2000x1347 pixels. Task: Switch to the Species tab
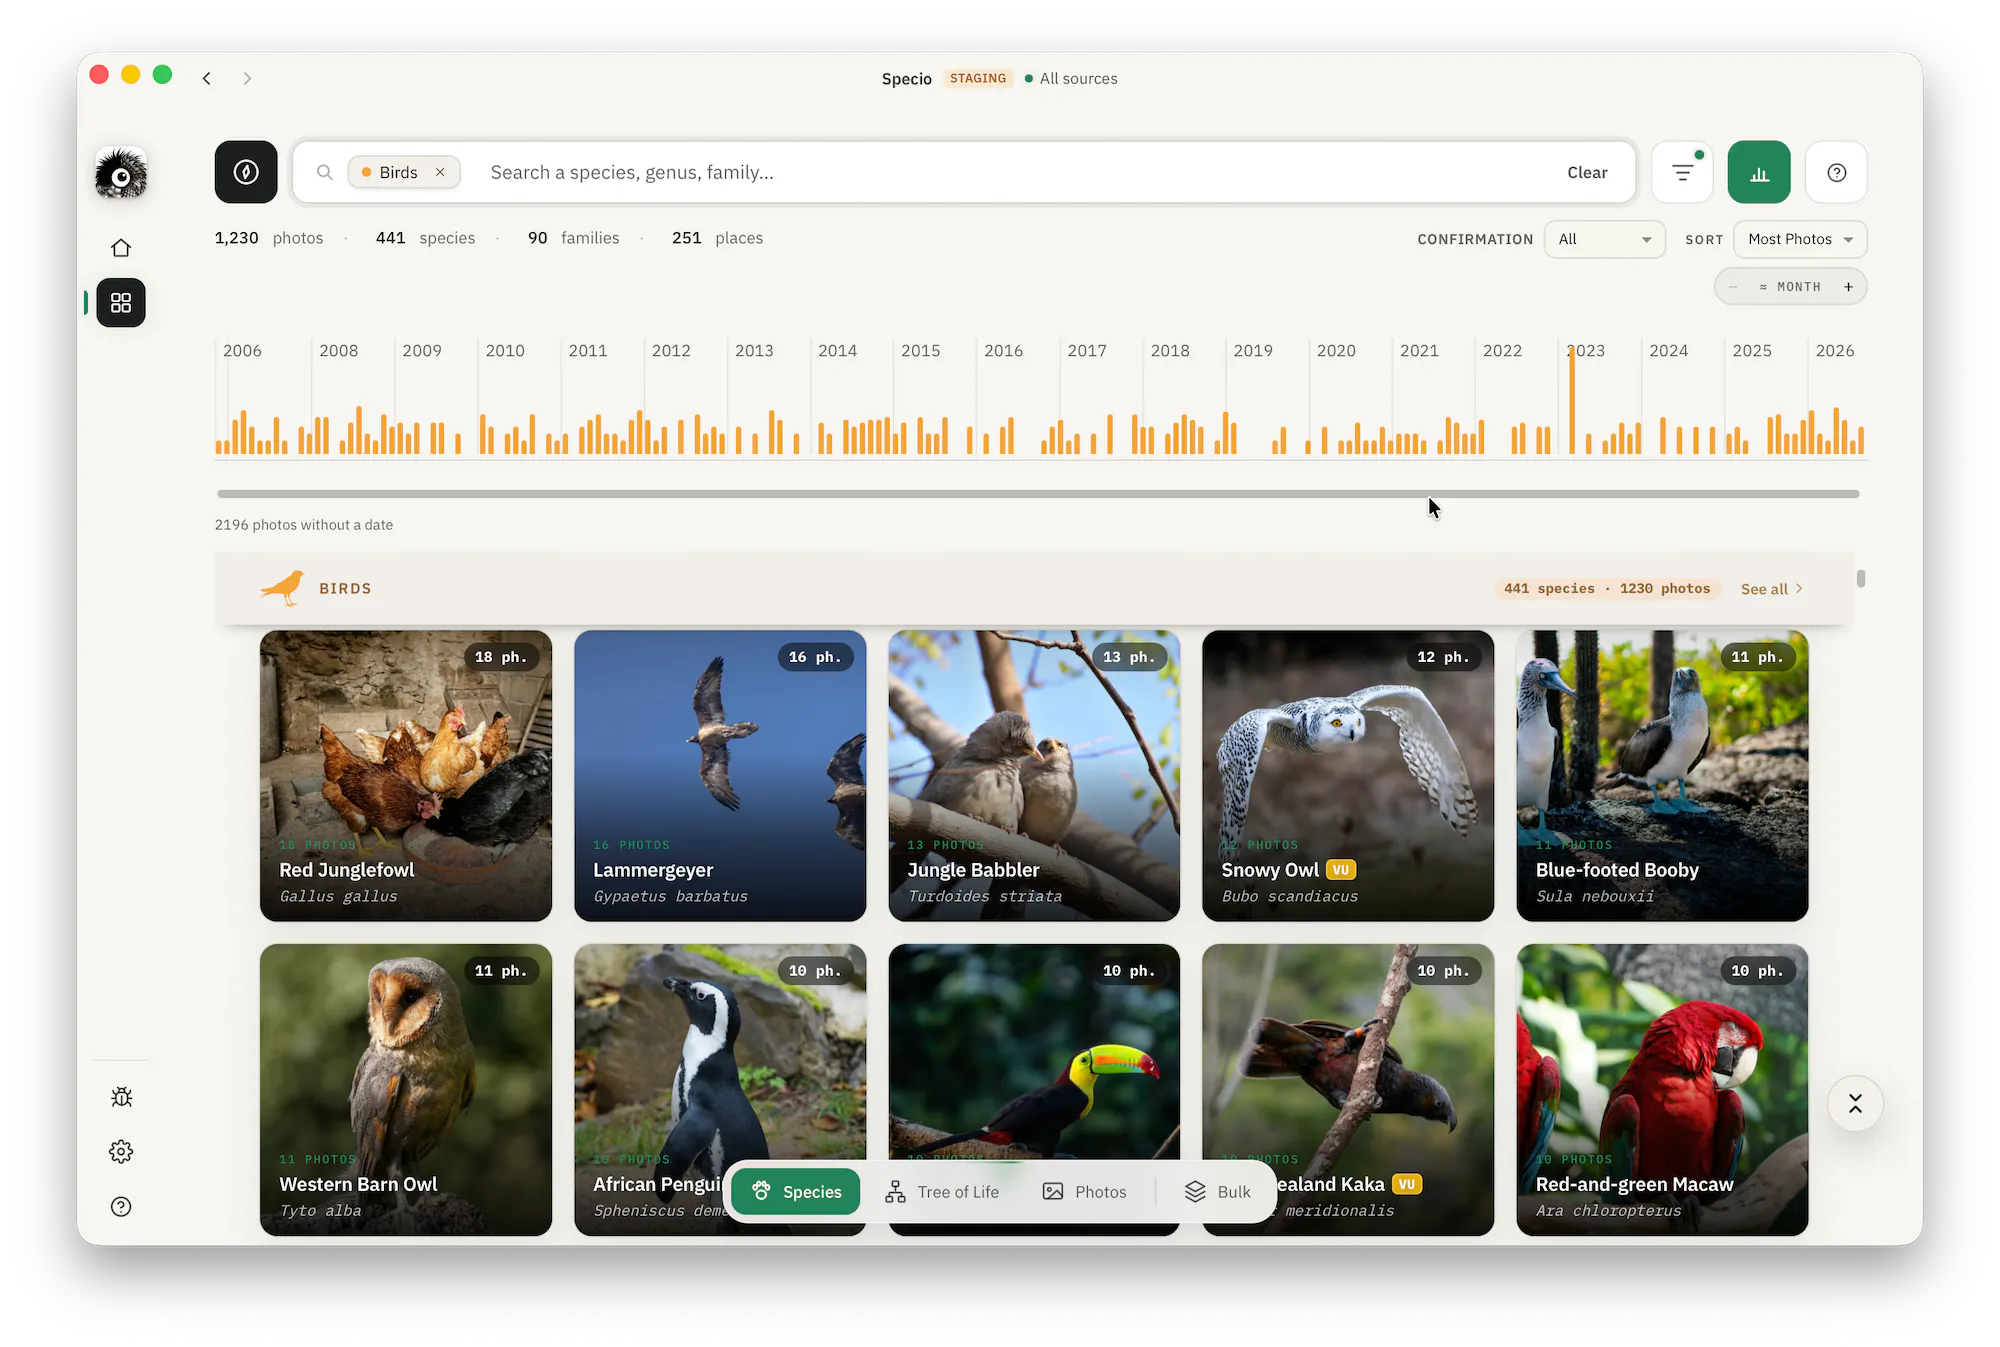(796, 1191)
